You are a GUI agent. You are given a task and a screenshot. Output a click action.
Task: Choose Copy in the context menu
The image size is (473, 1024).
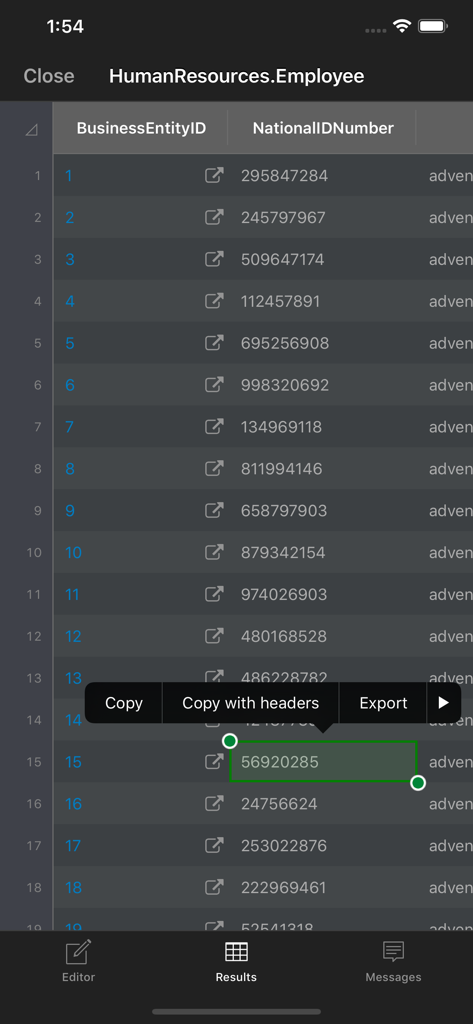pyautogui.click(x=123, y=703)
